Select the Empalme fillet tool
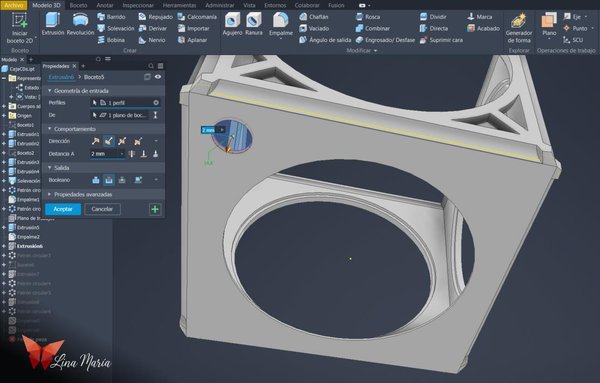600x383 pixels. coord(280,25)
